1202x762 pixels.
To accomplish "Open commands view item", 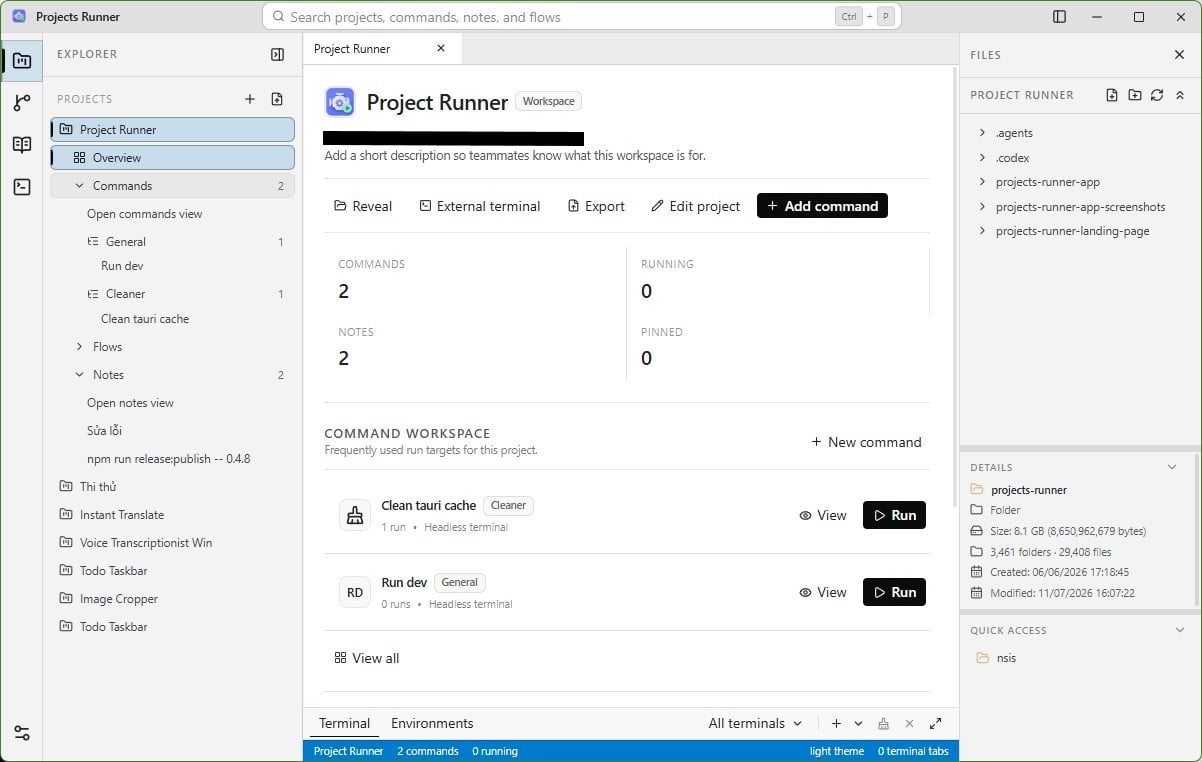I will tap(145, 214).
